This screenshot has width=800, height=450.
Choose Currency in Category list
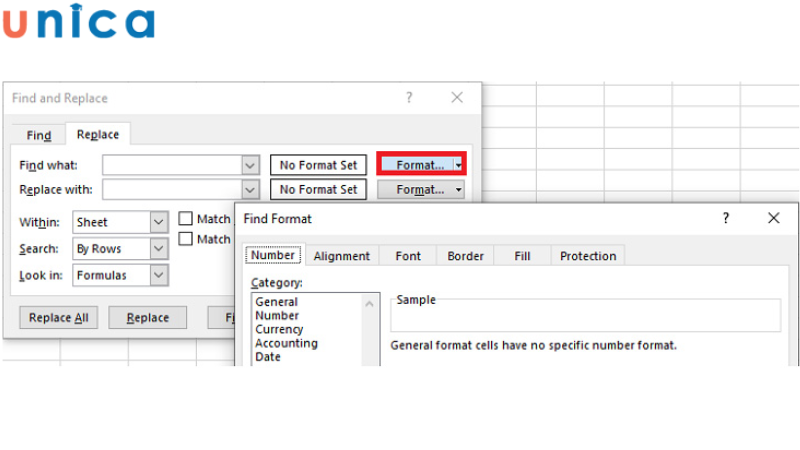pos(279,329)
